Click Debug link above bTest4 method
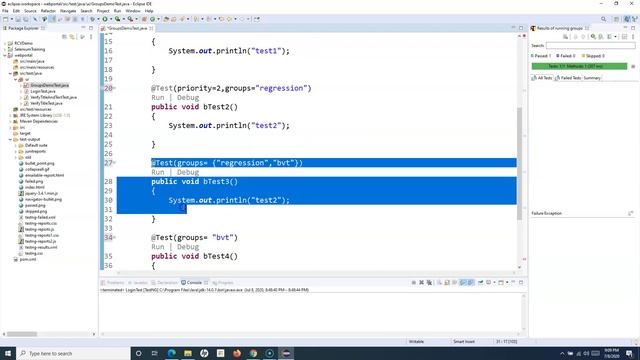Image resolution: width=640 pixels, height=360 pixels. (x=188, y=247)
